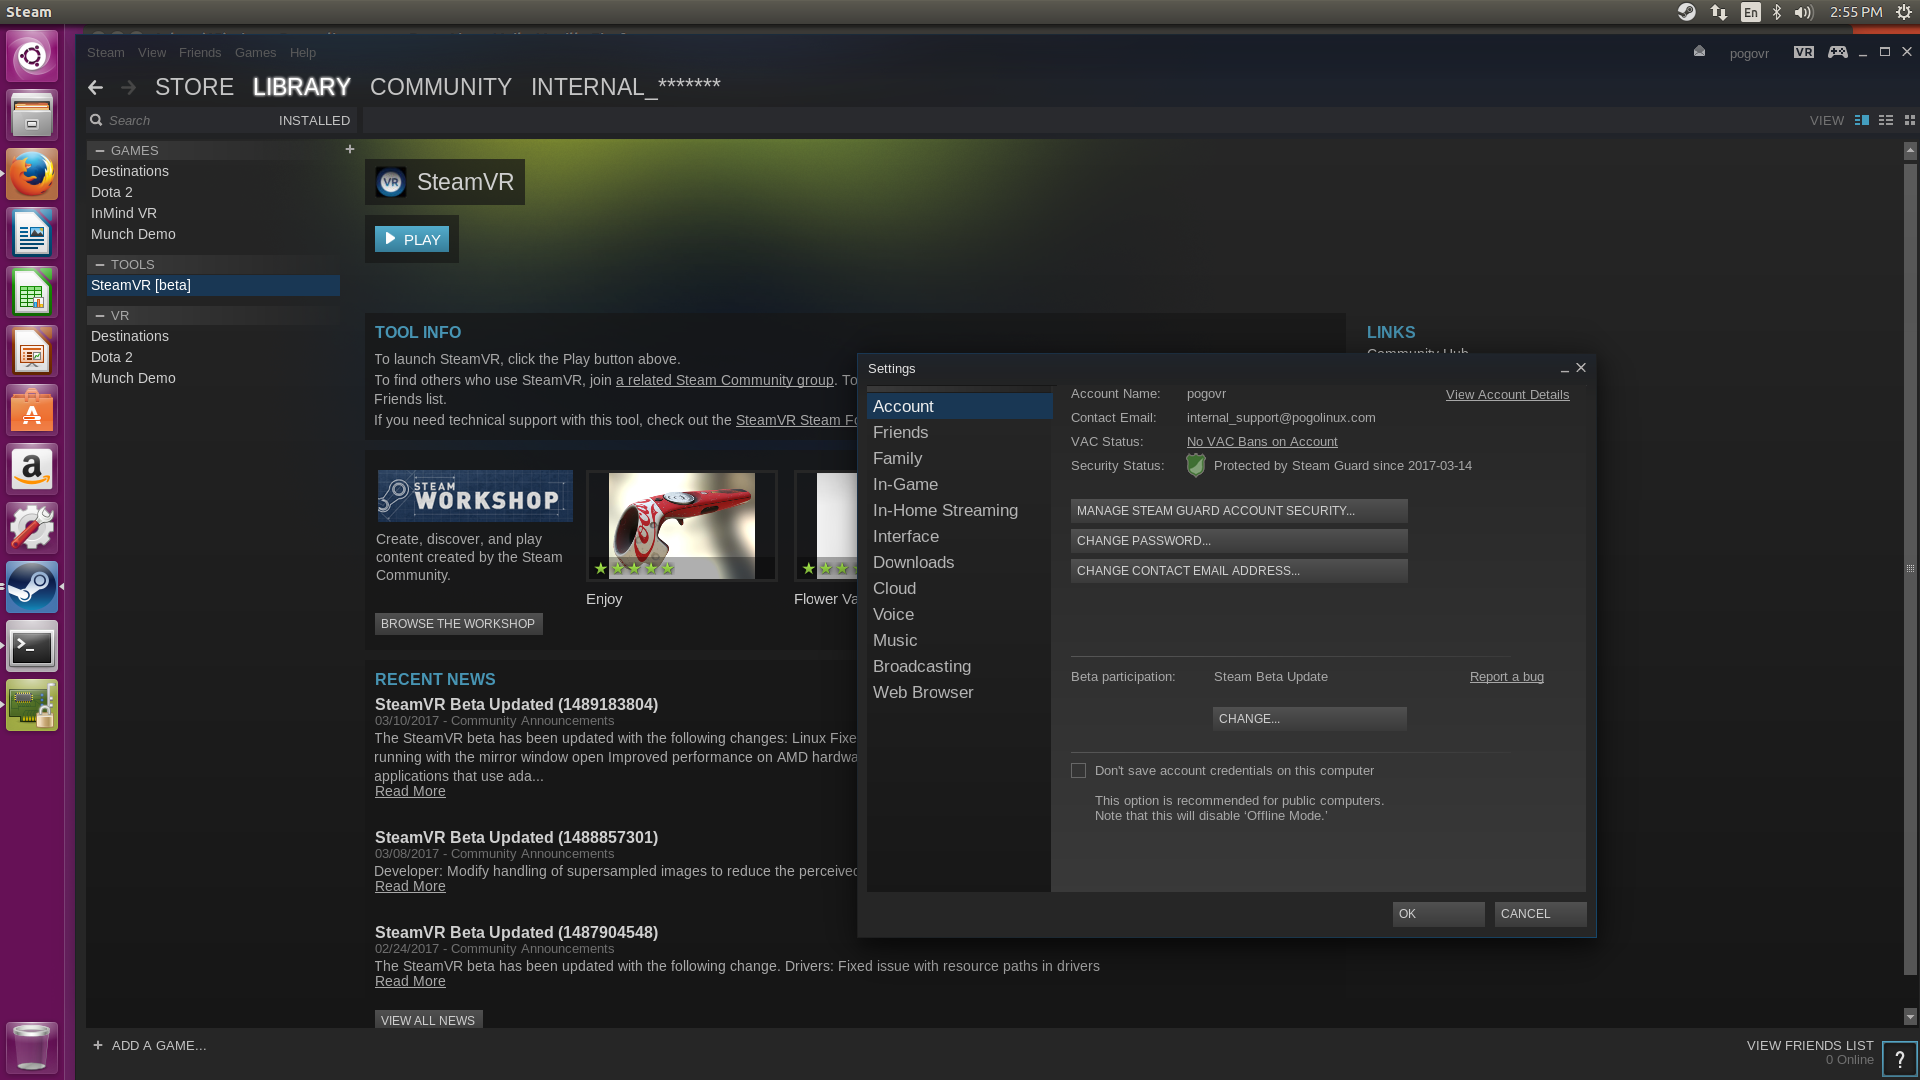Screen dimensions: 1920x1080
Task: Open the Steam menu
Action: point(106,53)
